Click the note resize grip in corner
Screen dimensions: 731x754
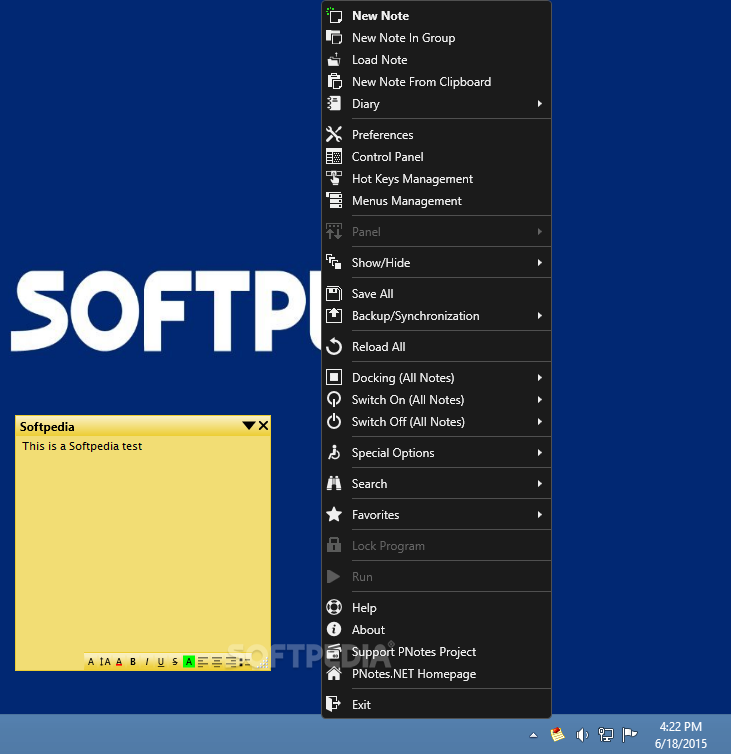[x=263, y=663]
